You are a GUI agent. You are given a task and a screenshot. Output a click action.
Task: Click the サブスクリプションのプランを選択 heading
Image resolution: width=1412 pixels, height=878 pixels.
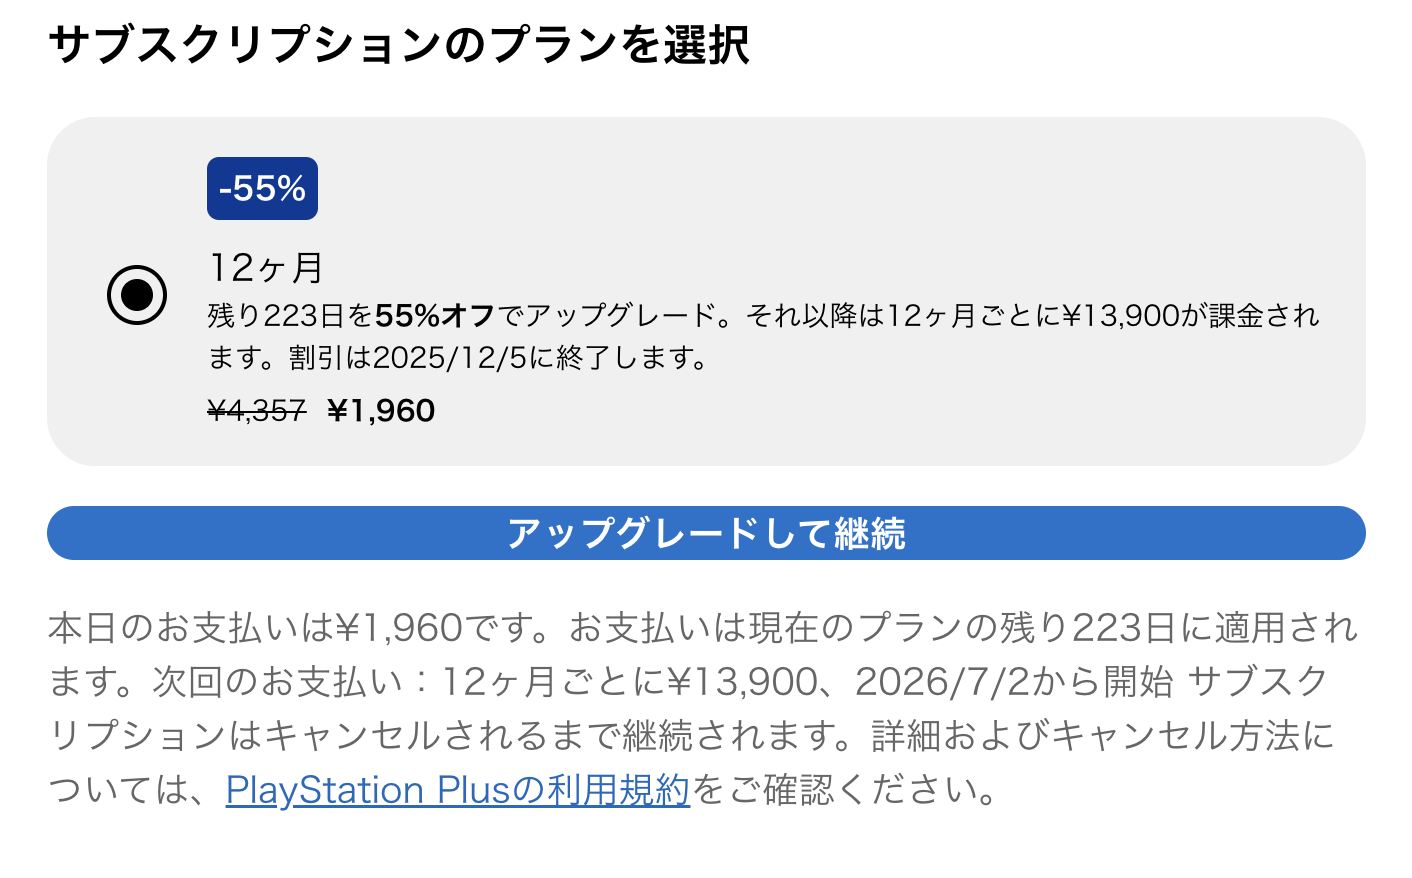pos(398,45)
